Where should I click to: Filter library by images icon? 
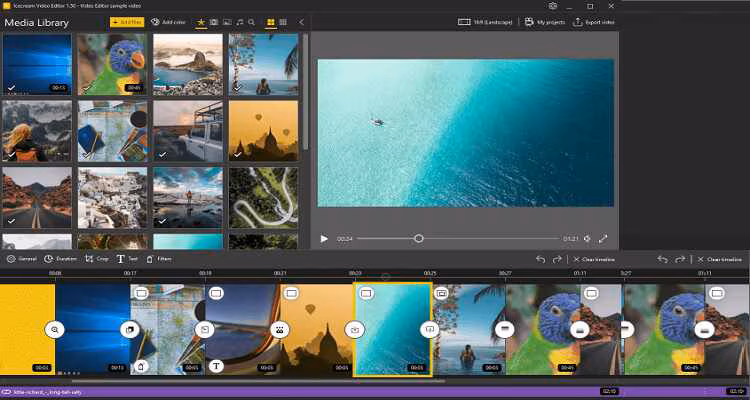point(227,21)
